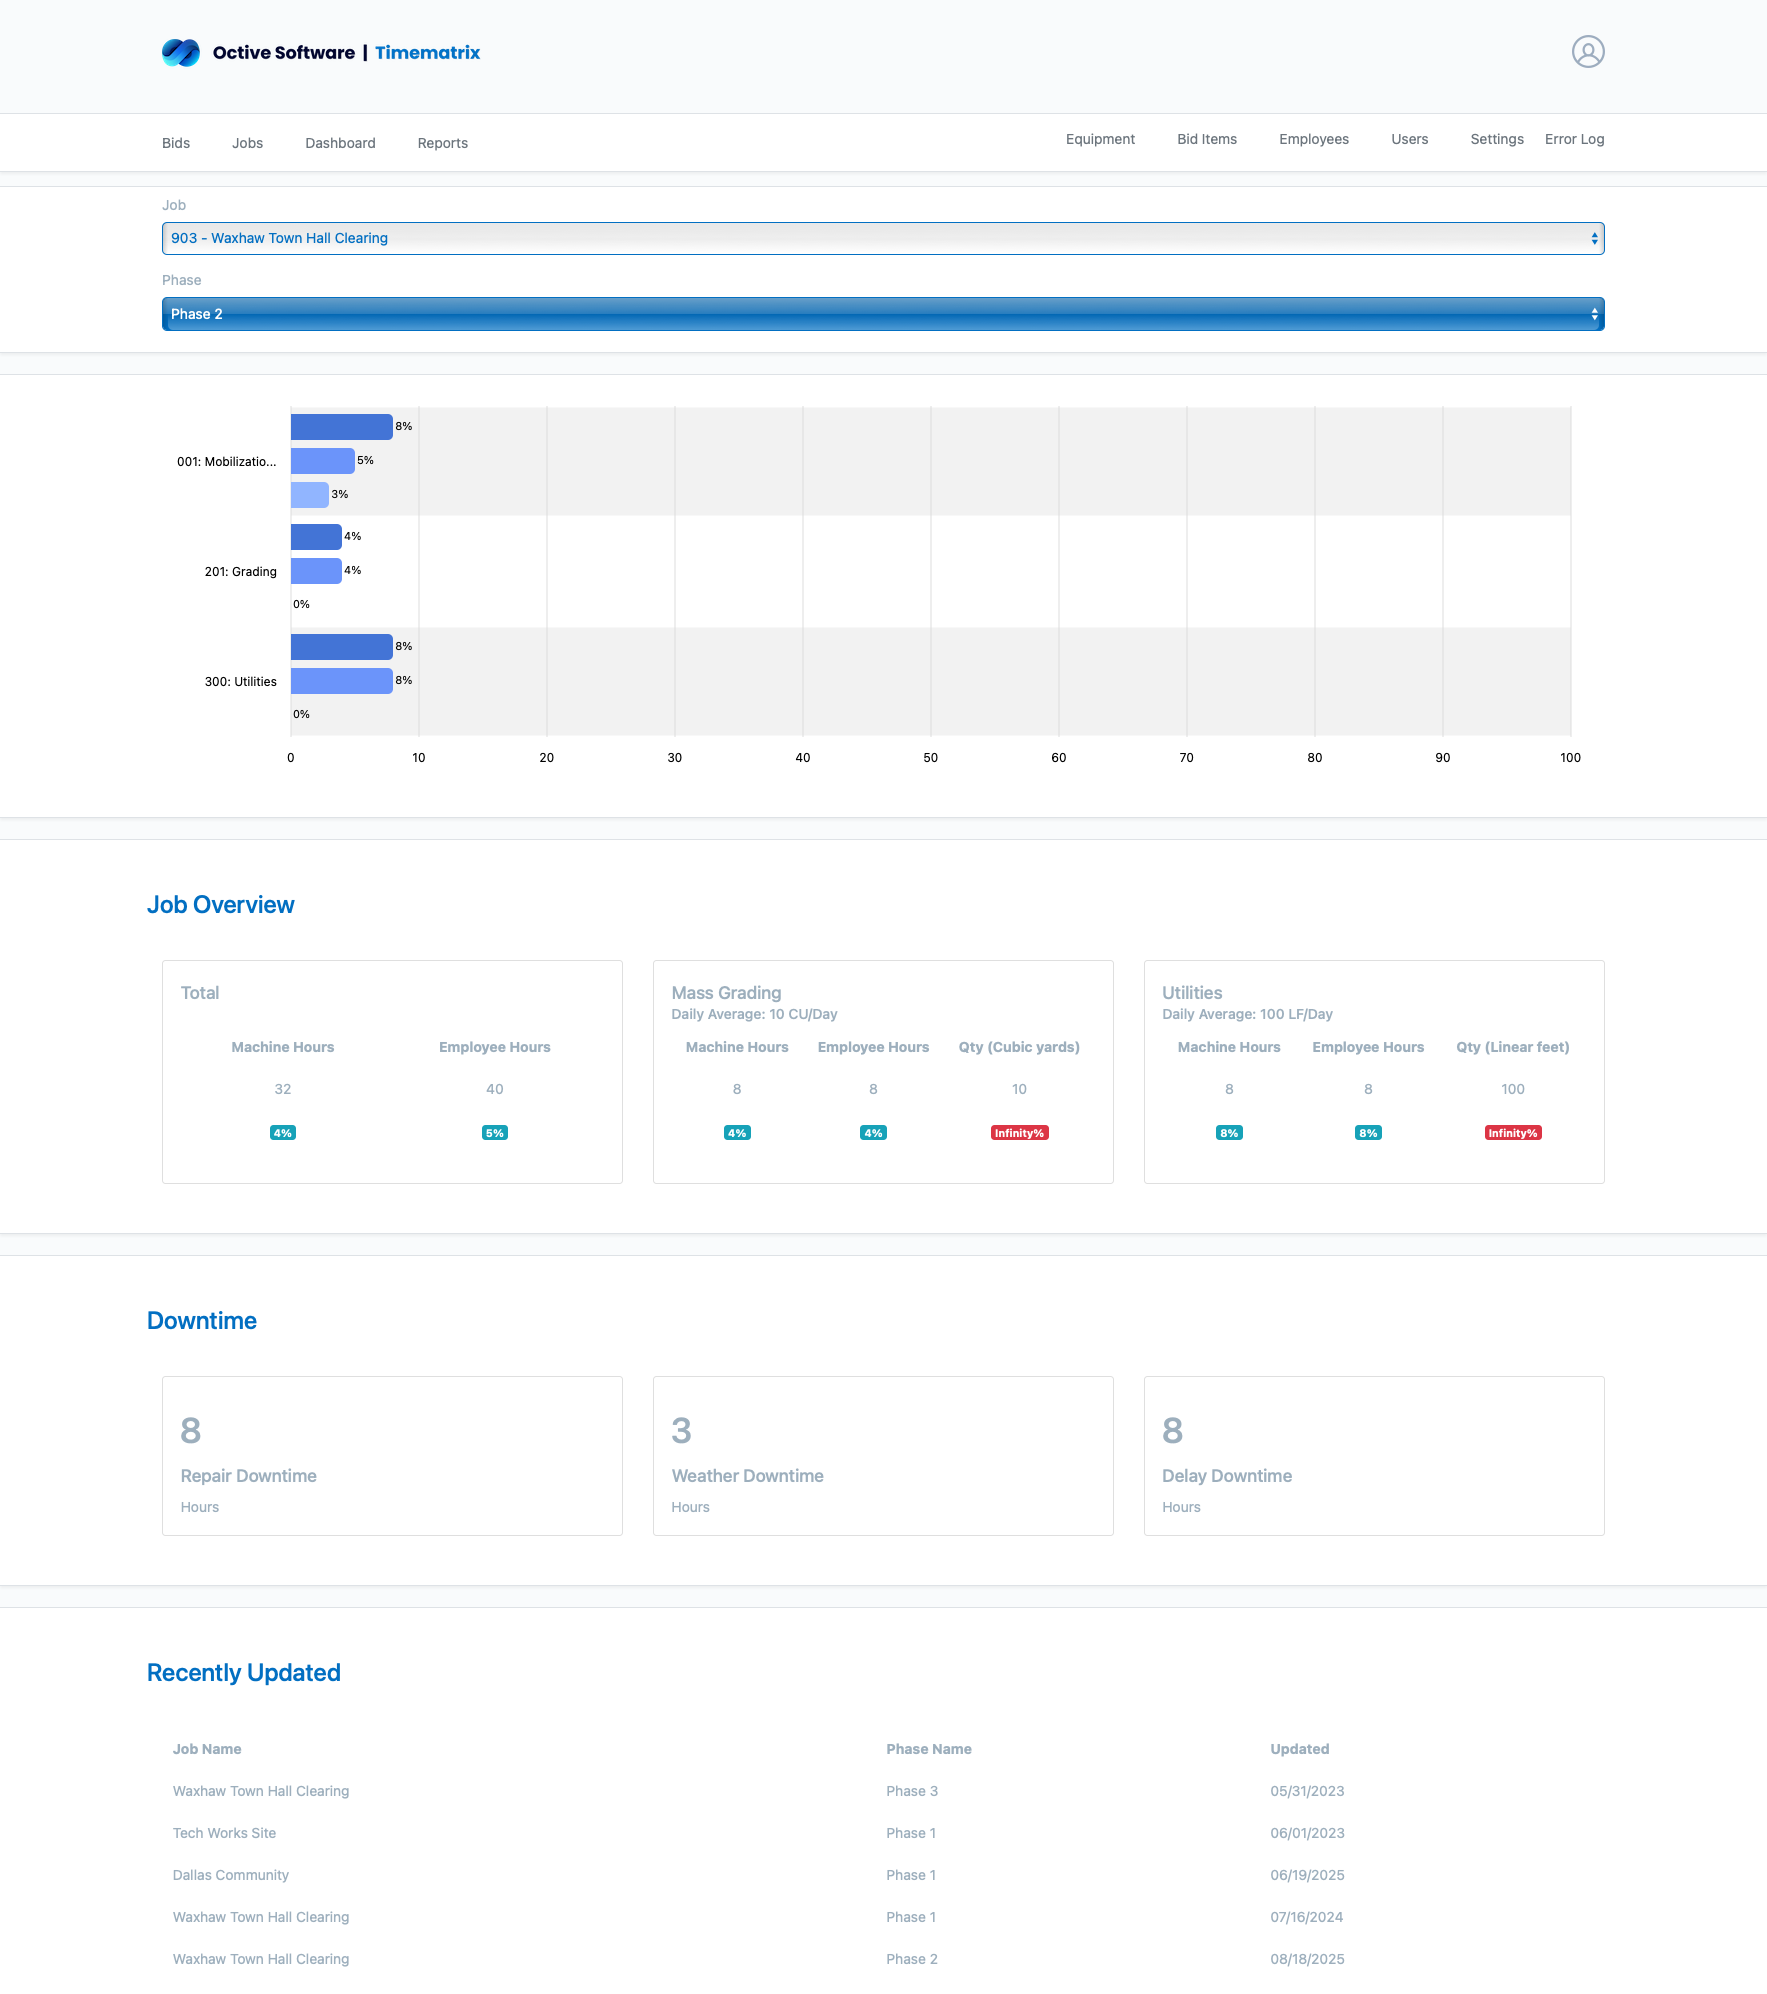This screenshot has height=1994, width=1767.
Task: Go to the Jobs page
Action: [247, 144]
